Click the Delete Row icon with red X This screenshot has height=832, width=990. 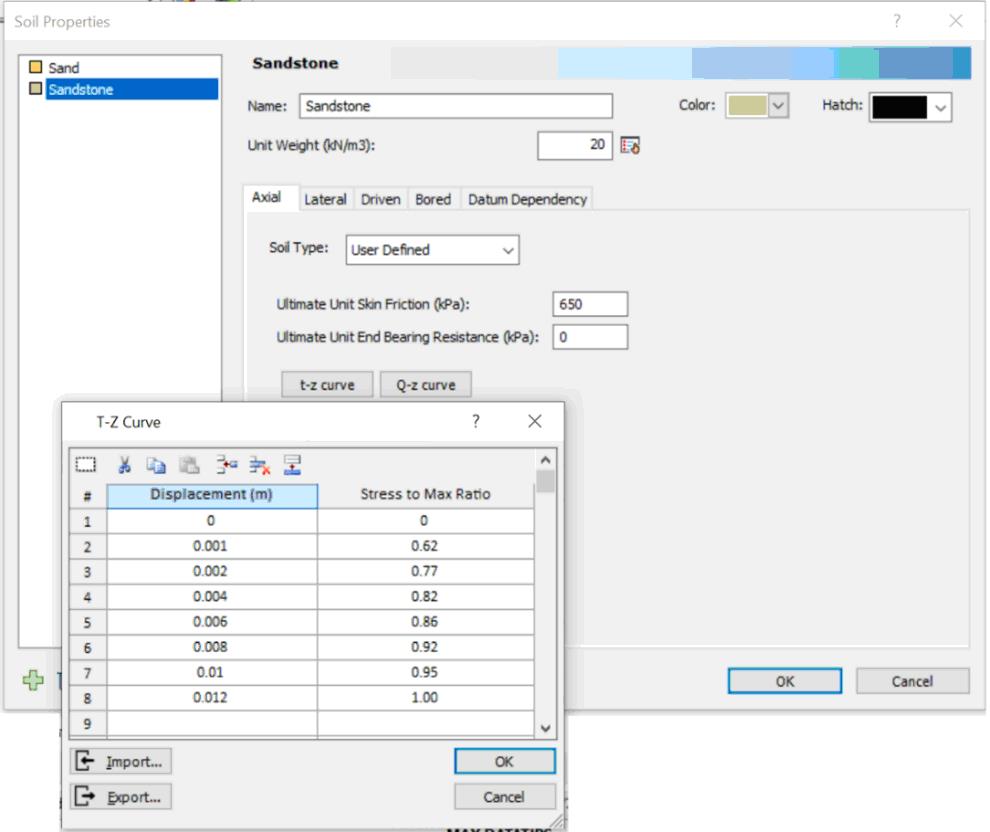(260, 465)
